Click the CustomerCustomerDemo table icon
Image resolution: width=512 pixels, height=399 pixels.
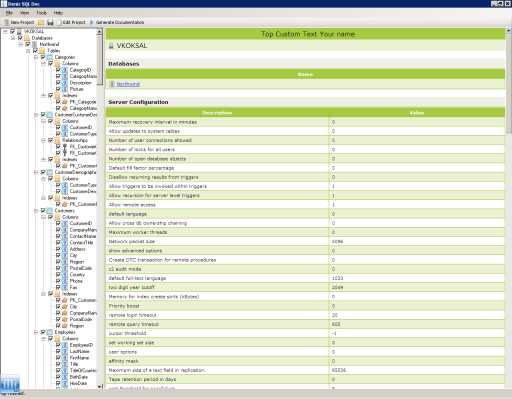pos(50,115)
